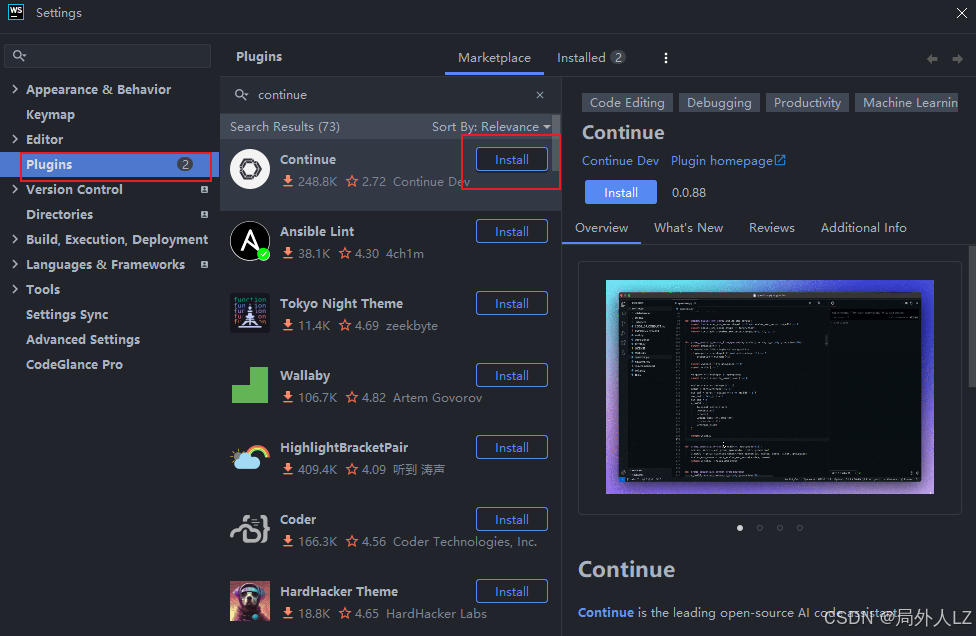Open the Sort By: Relevance dropdown
This screenshot has height=636, width=976.
tap(491, 126)
